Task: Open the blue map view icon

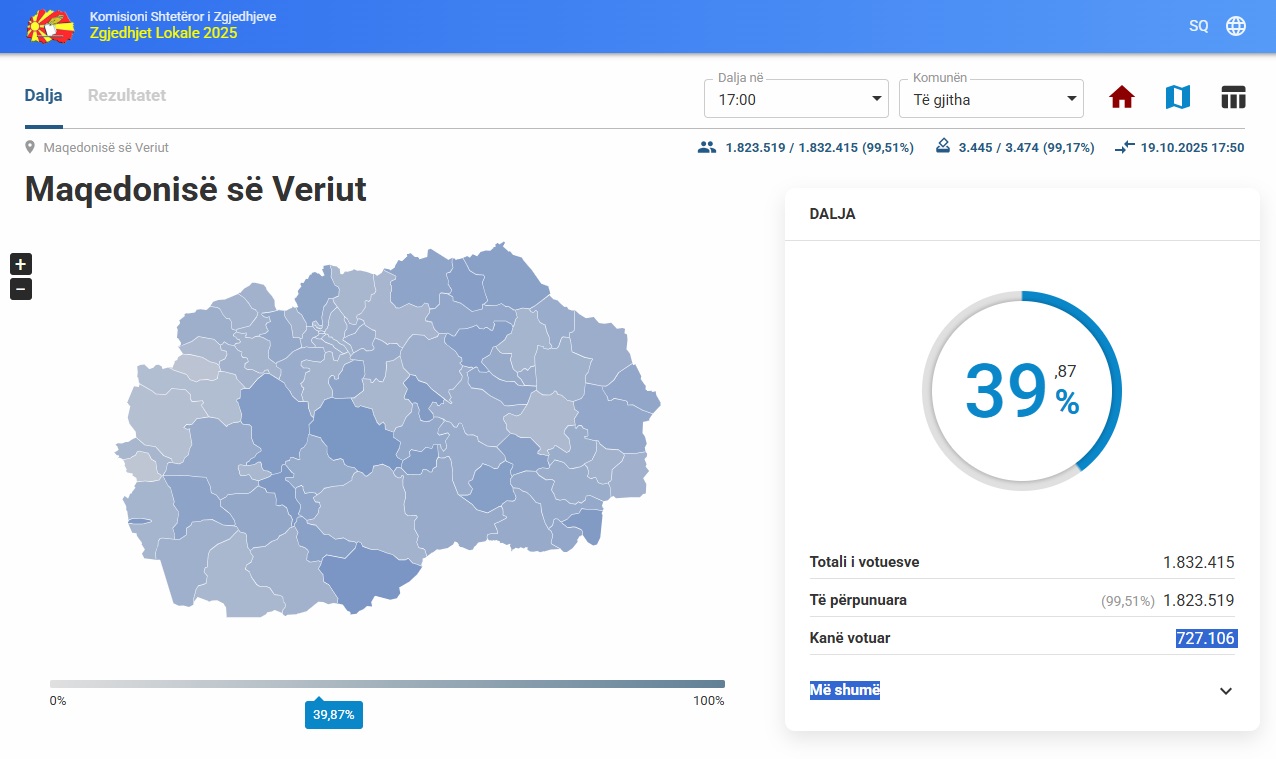Action: [1178, 97]
